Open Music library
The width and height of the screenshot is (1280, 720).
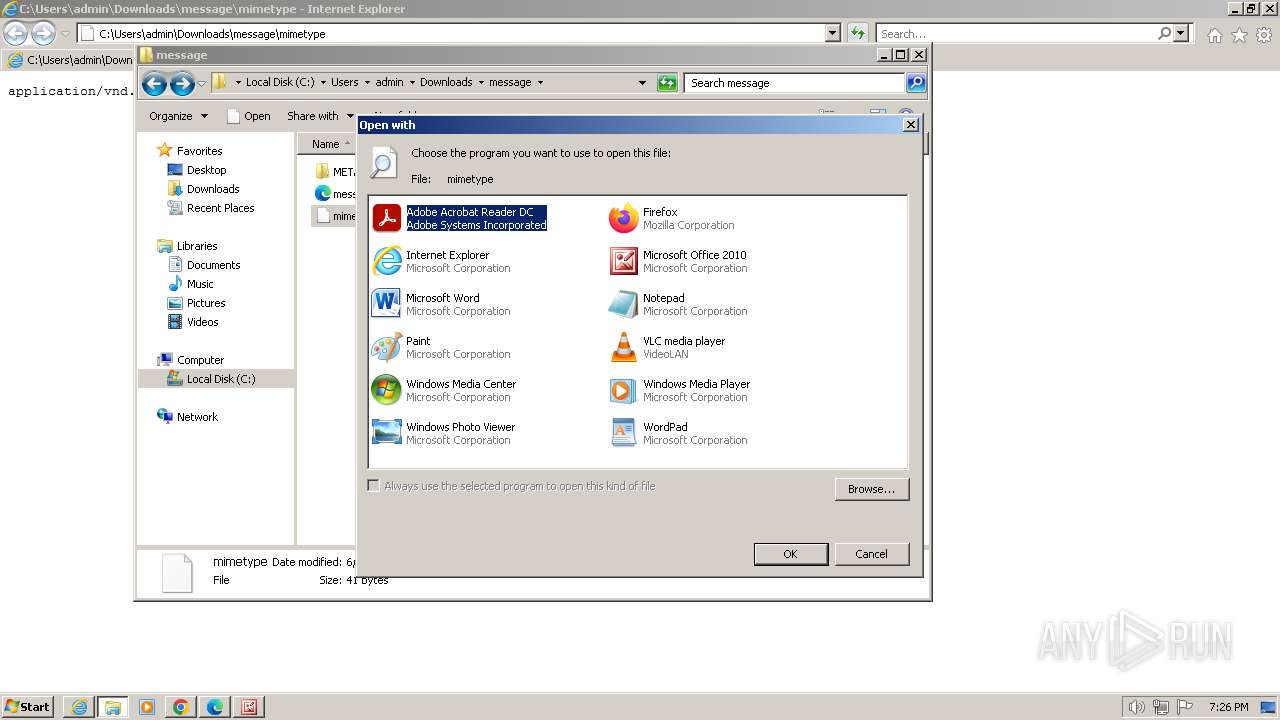pyautogui.click(x=200, y=284)
